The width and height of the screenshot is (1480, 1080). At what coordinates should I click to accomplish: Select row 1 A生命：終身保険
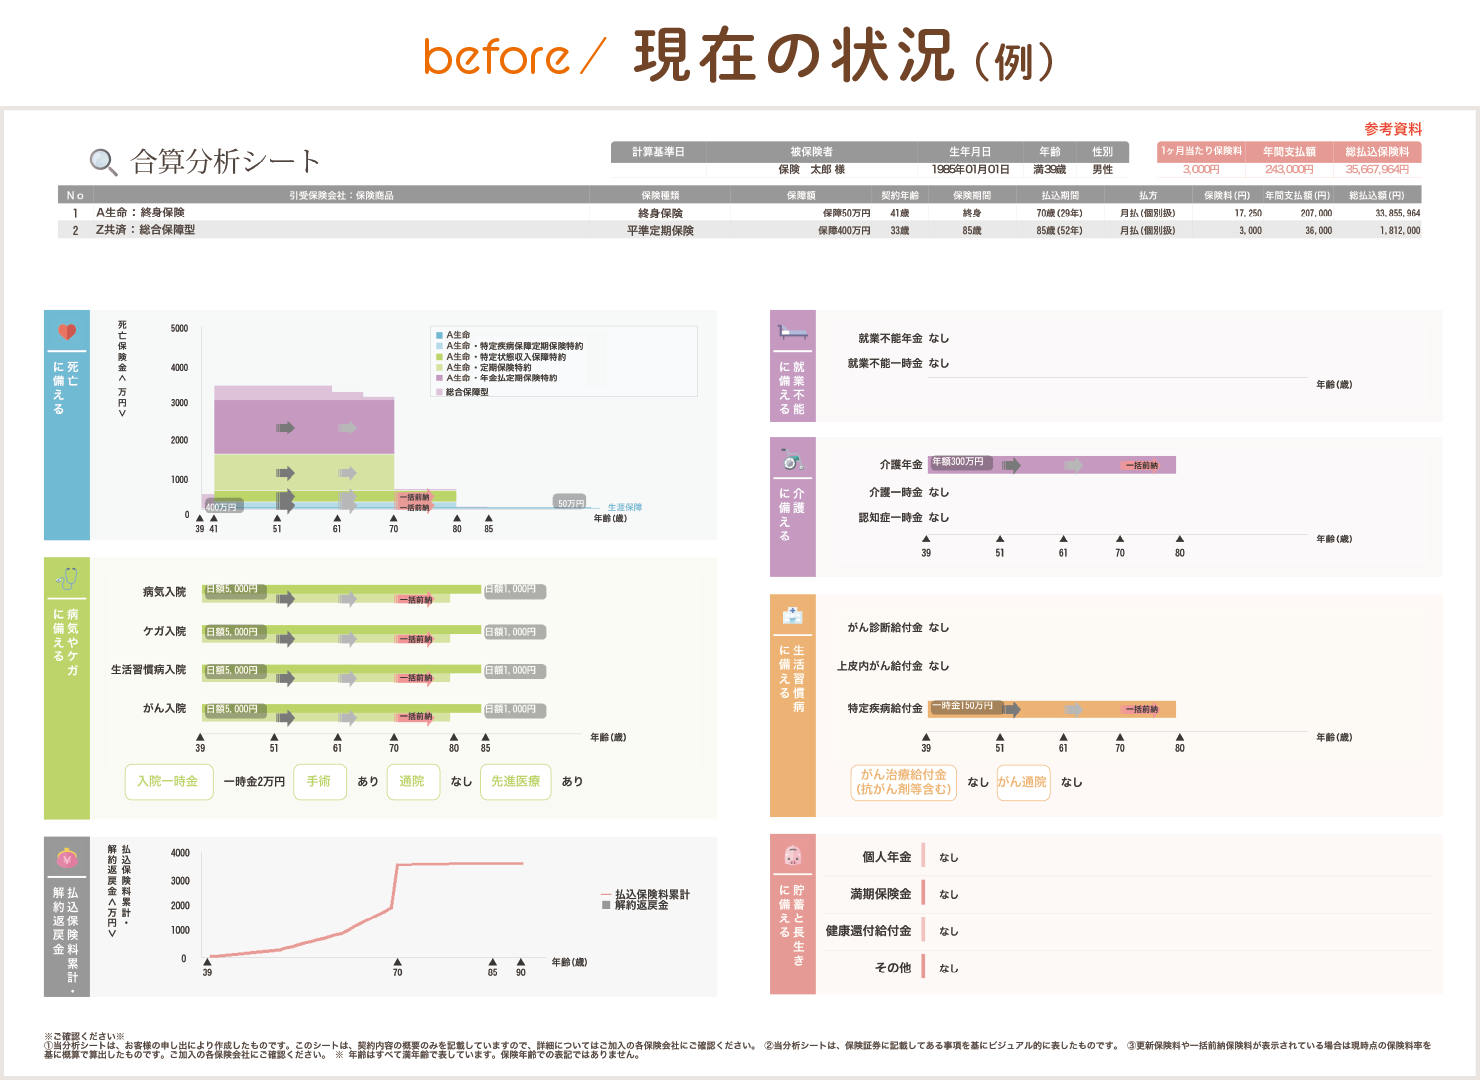point(739,213)
